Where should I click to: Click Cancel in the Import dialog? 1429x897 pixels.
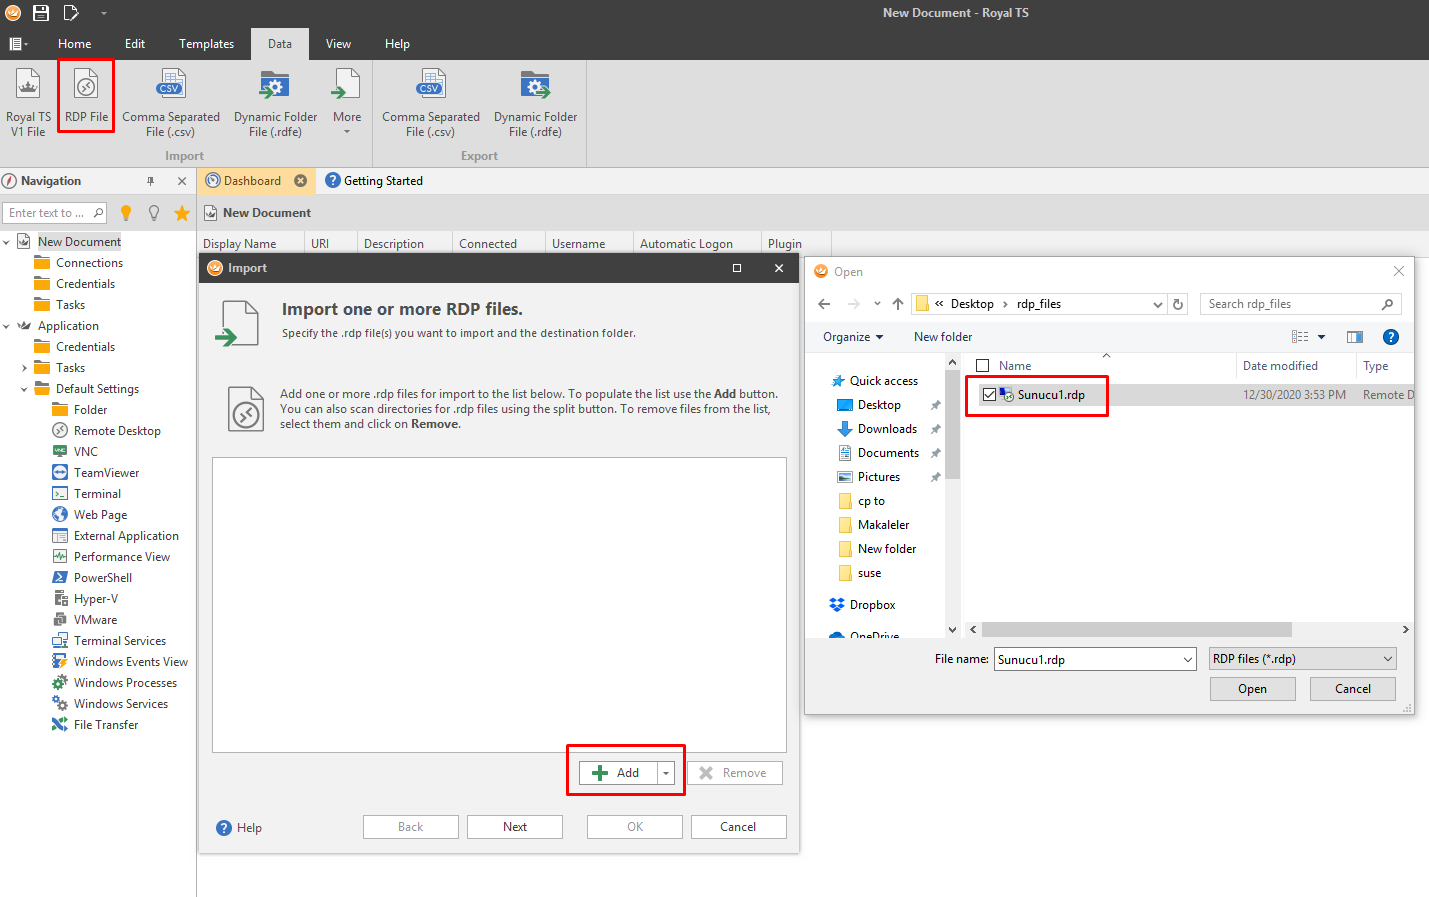(738, 827)
